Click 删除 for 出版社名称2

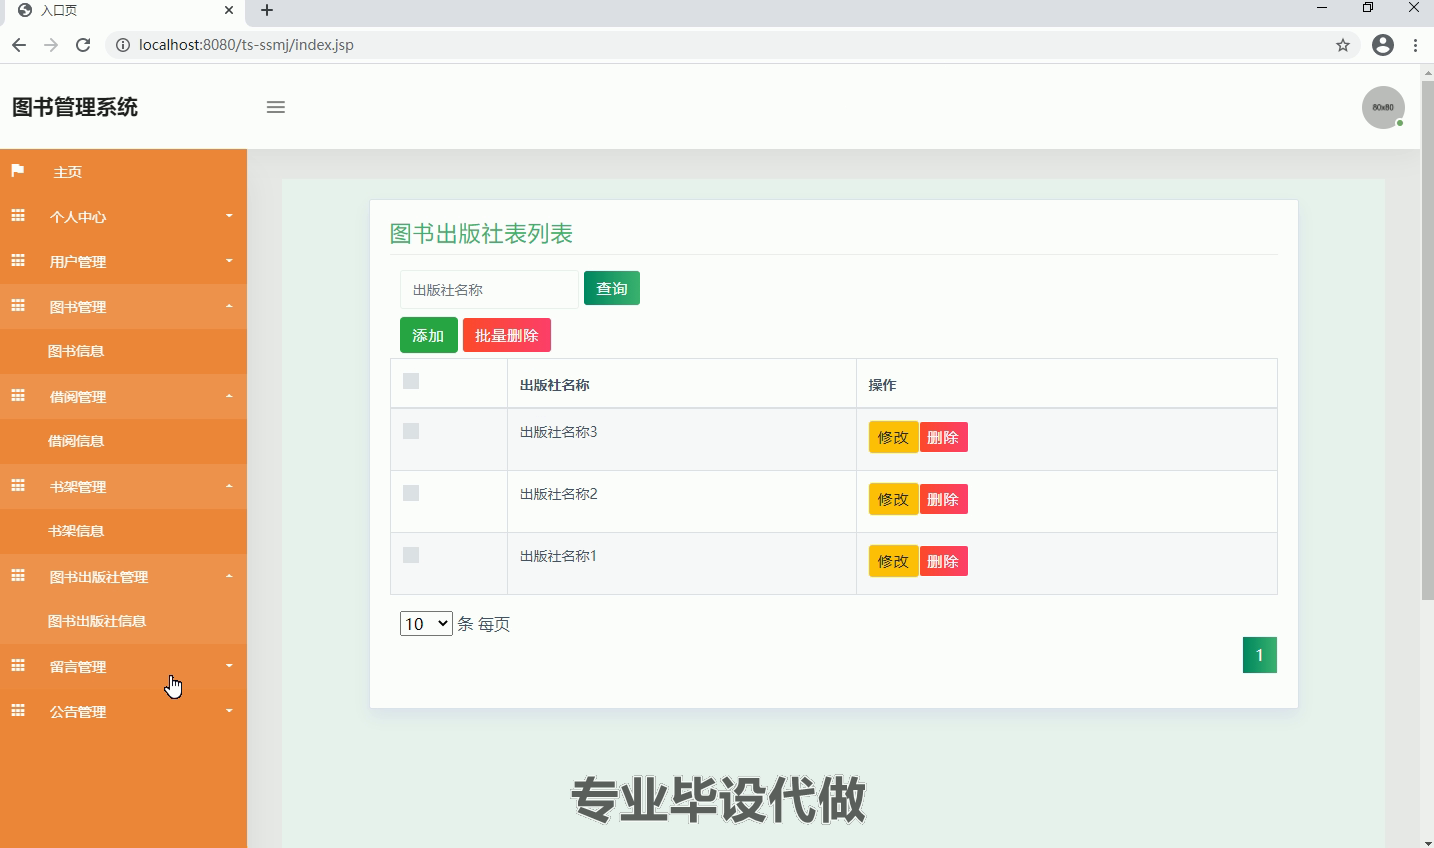[944, 499]
